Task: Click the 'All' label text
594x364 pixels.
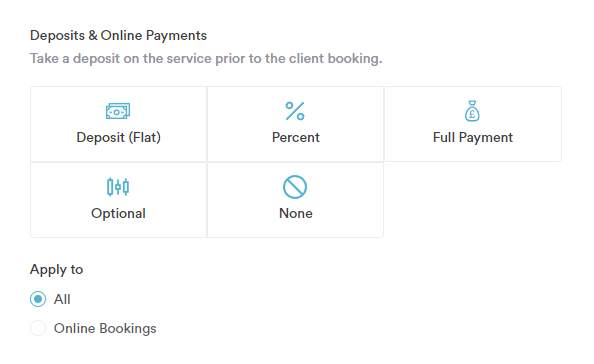Action: [x=62, y=299]
